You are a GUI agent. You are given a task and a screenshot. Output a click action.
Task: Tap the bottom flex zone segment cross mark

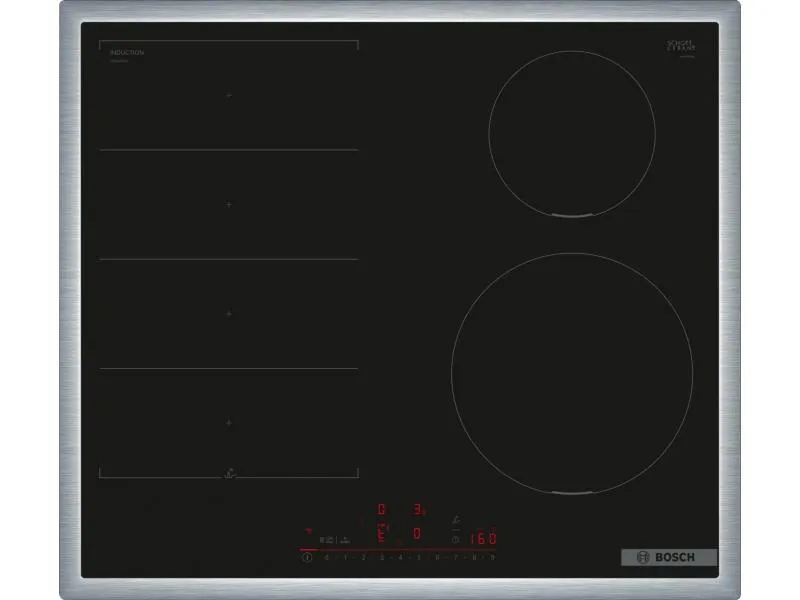pyautogui.click(x=229, y=423)
